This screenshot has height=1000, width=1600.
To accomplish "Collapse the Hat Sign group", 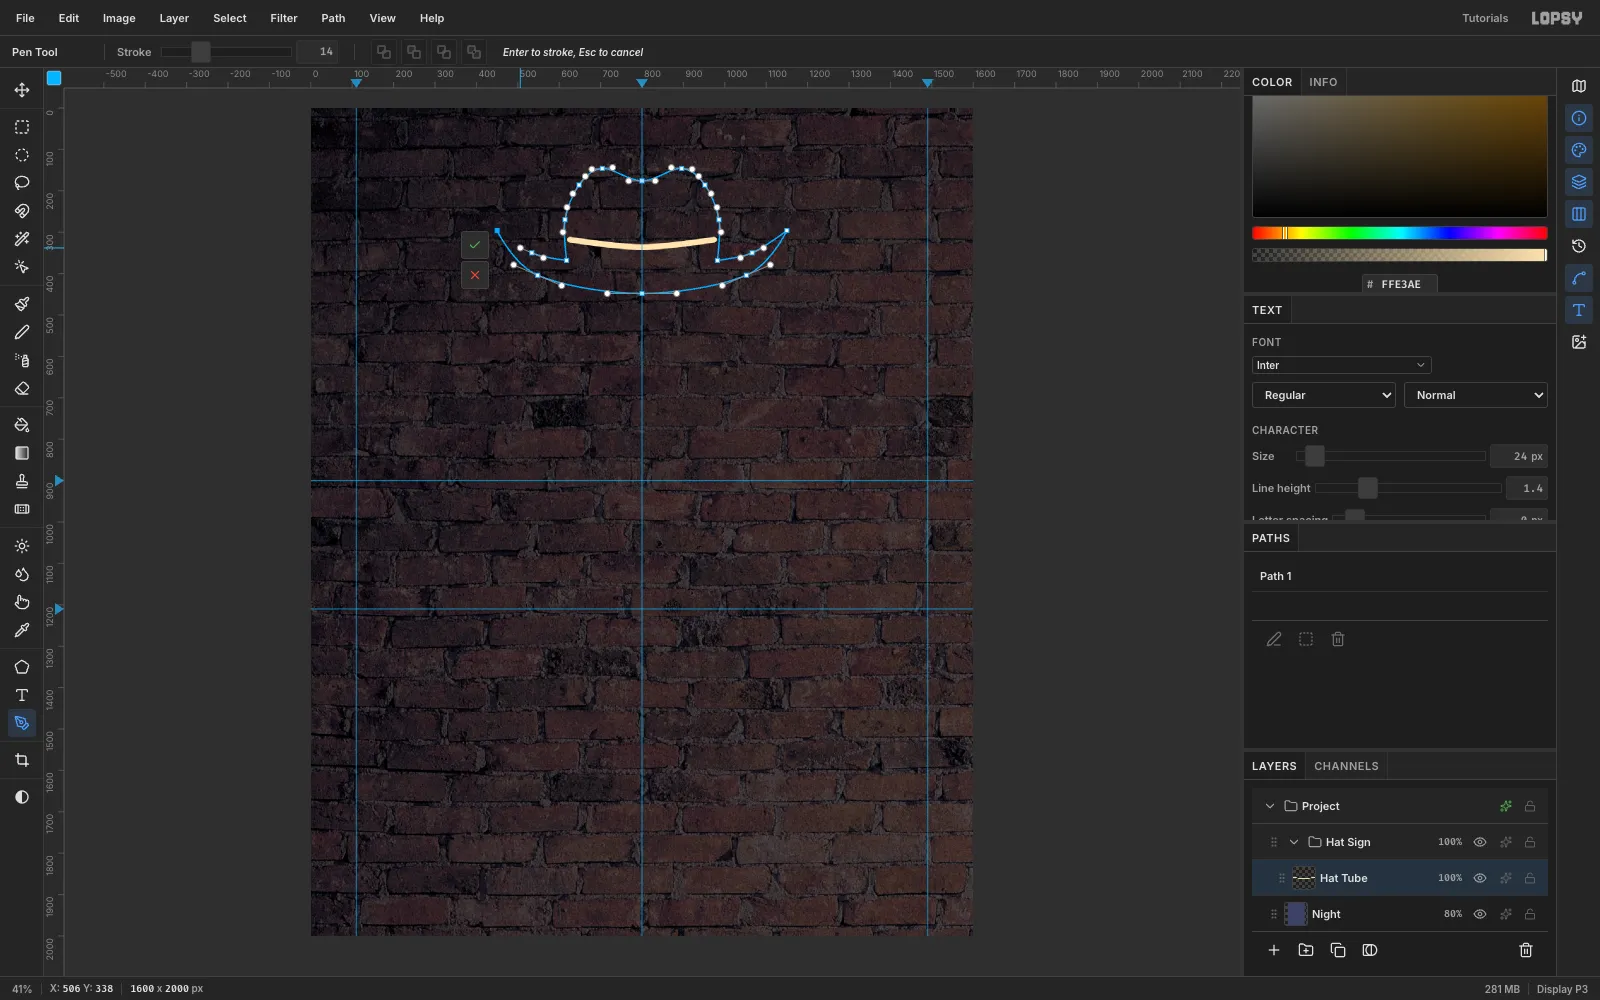I will (x=1294, y=842).
